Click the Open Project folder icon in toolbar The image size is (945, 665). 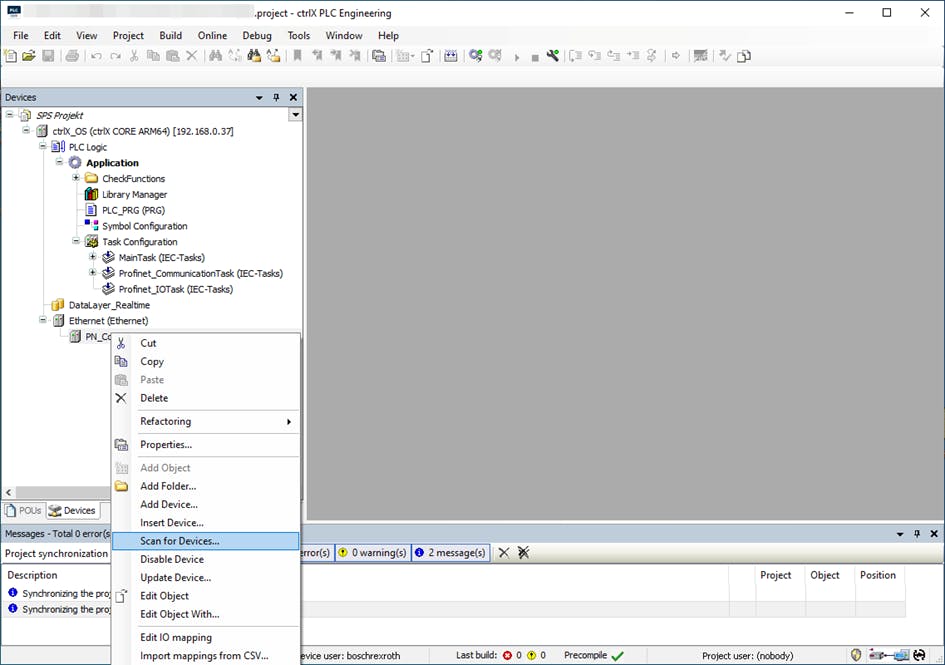29,56
